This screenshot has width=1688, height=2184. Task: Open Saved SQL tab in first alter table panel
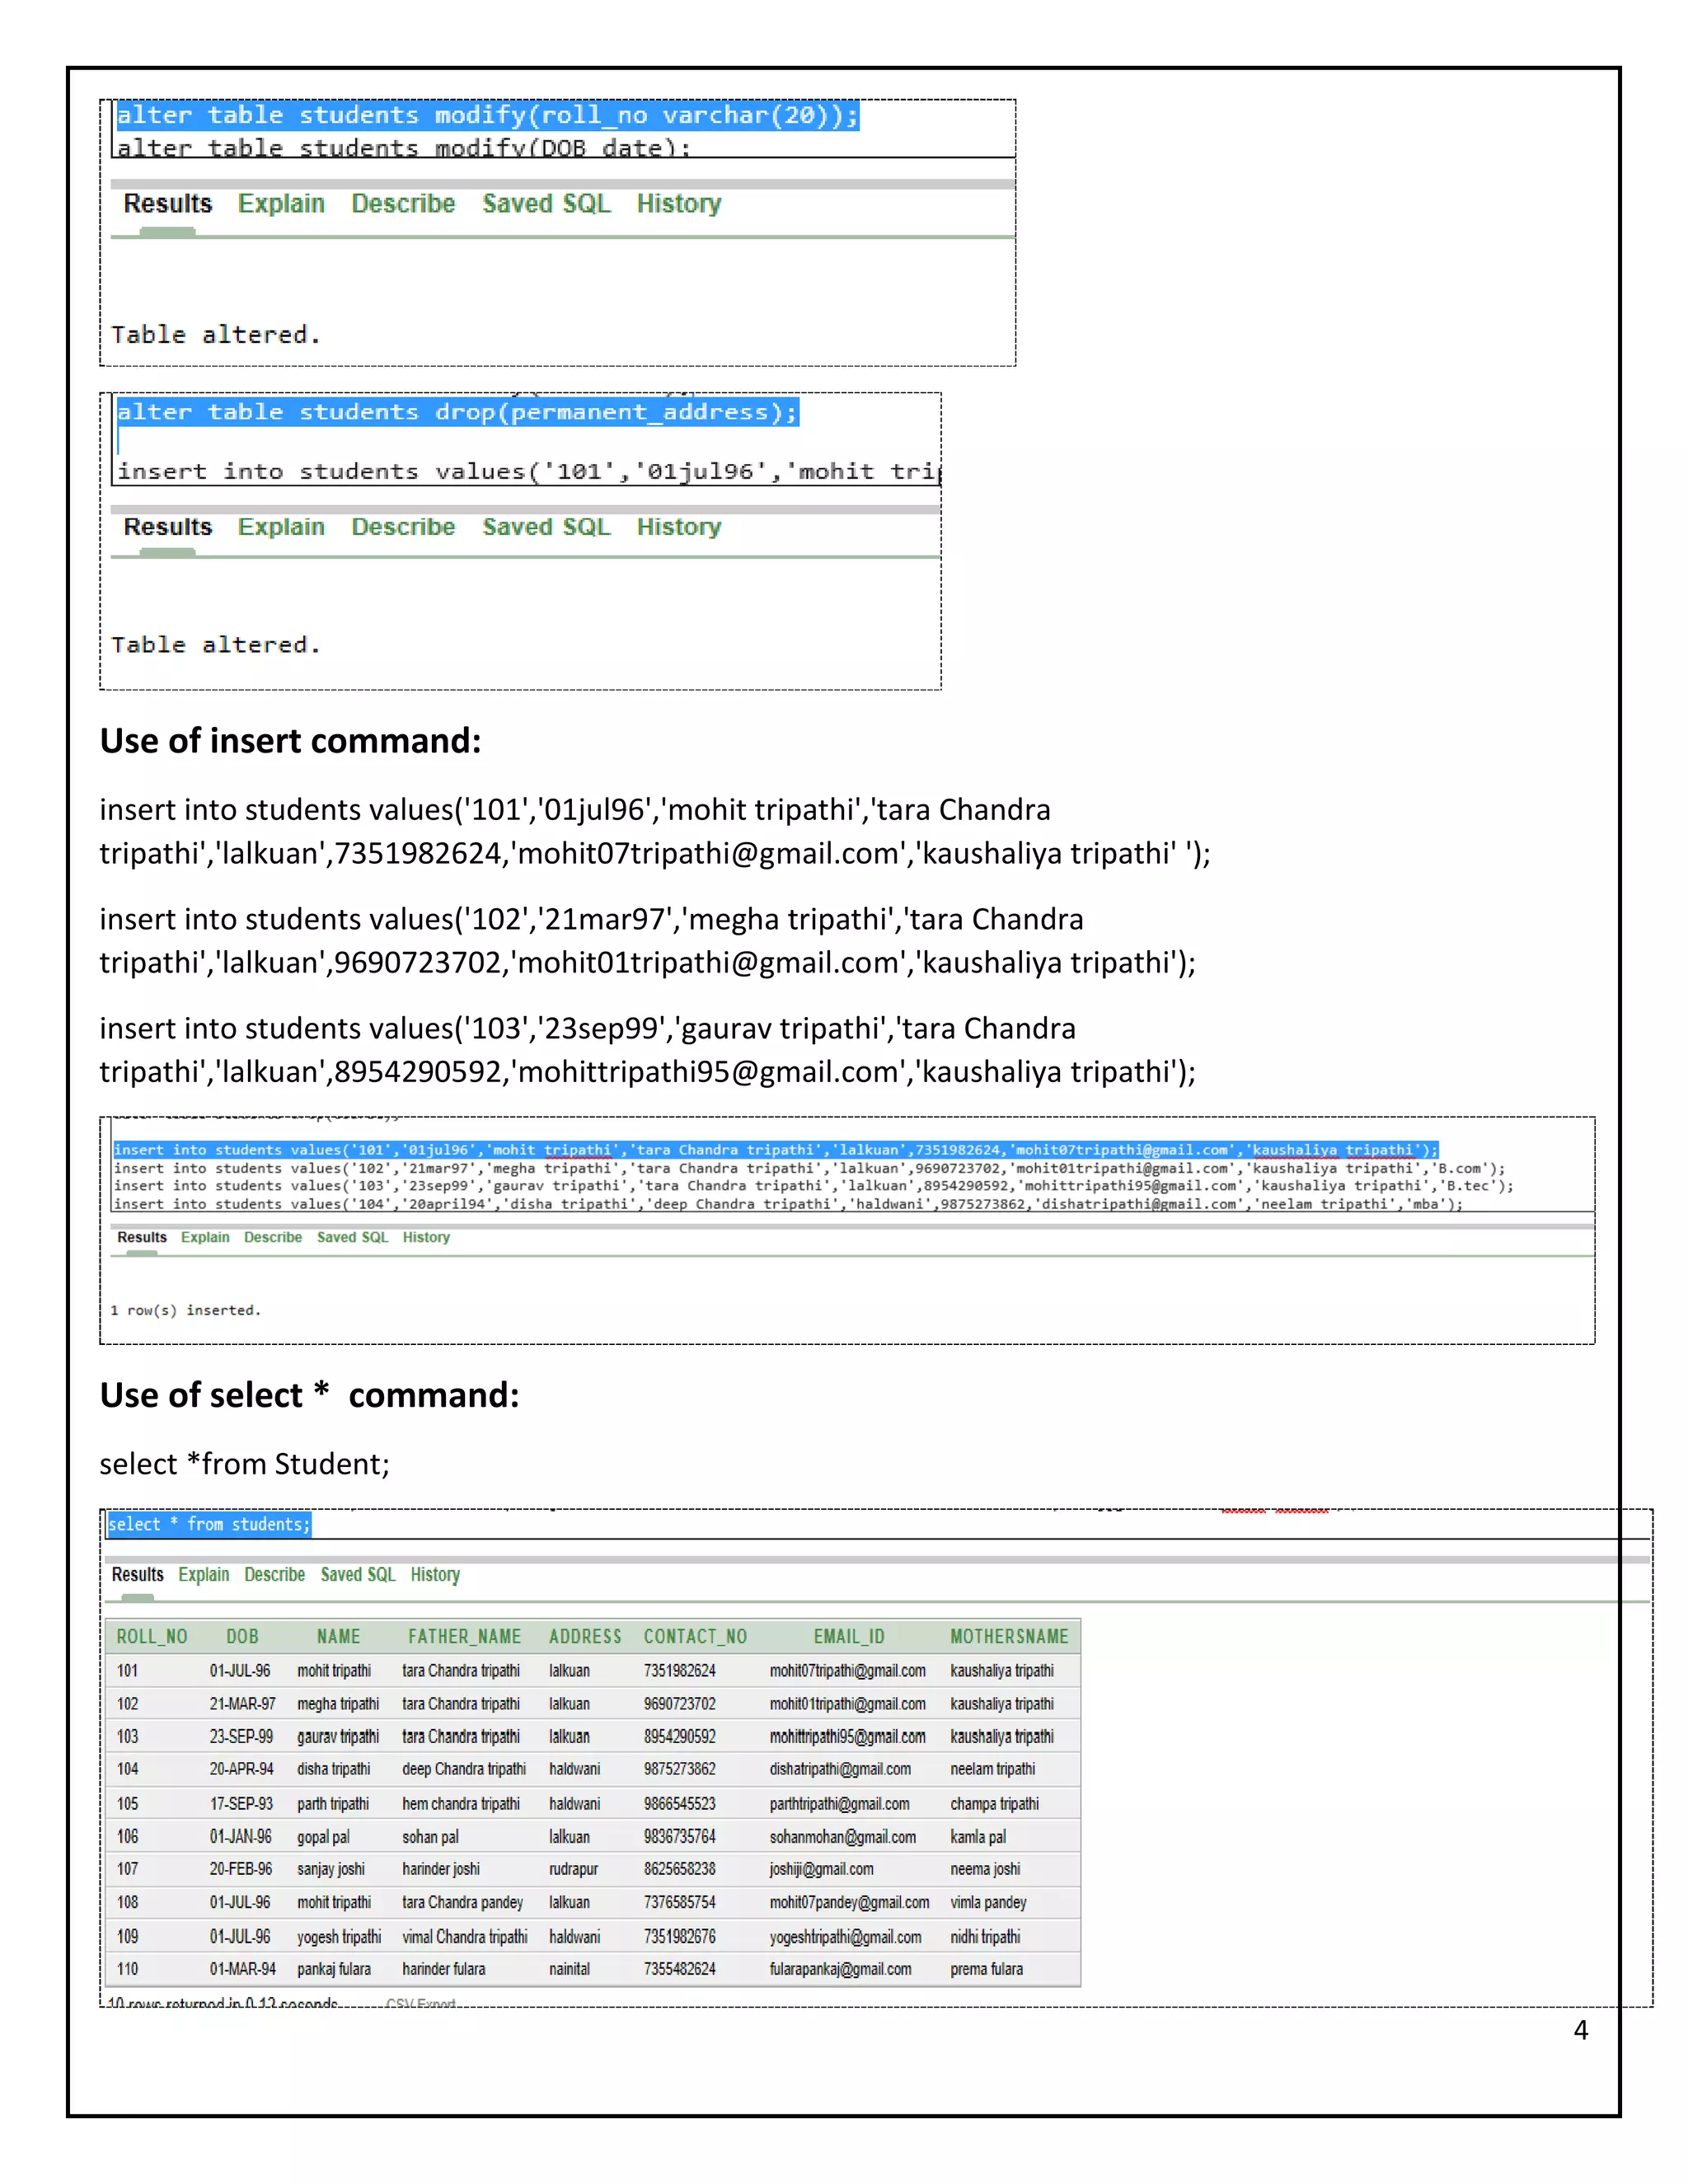(x=546, y=203)
